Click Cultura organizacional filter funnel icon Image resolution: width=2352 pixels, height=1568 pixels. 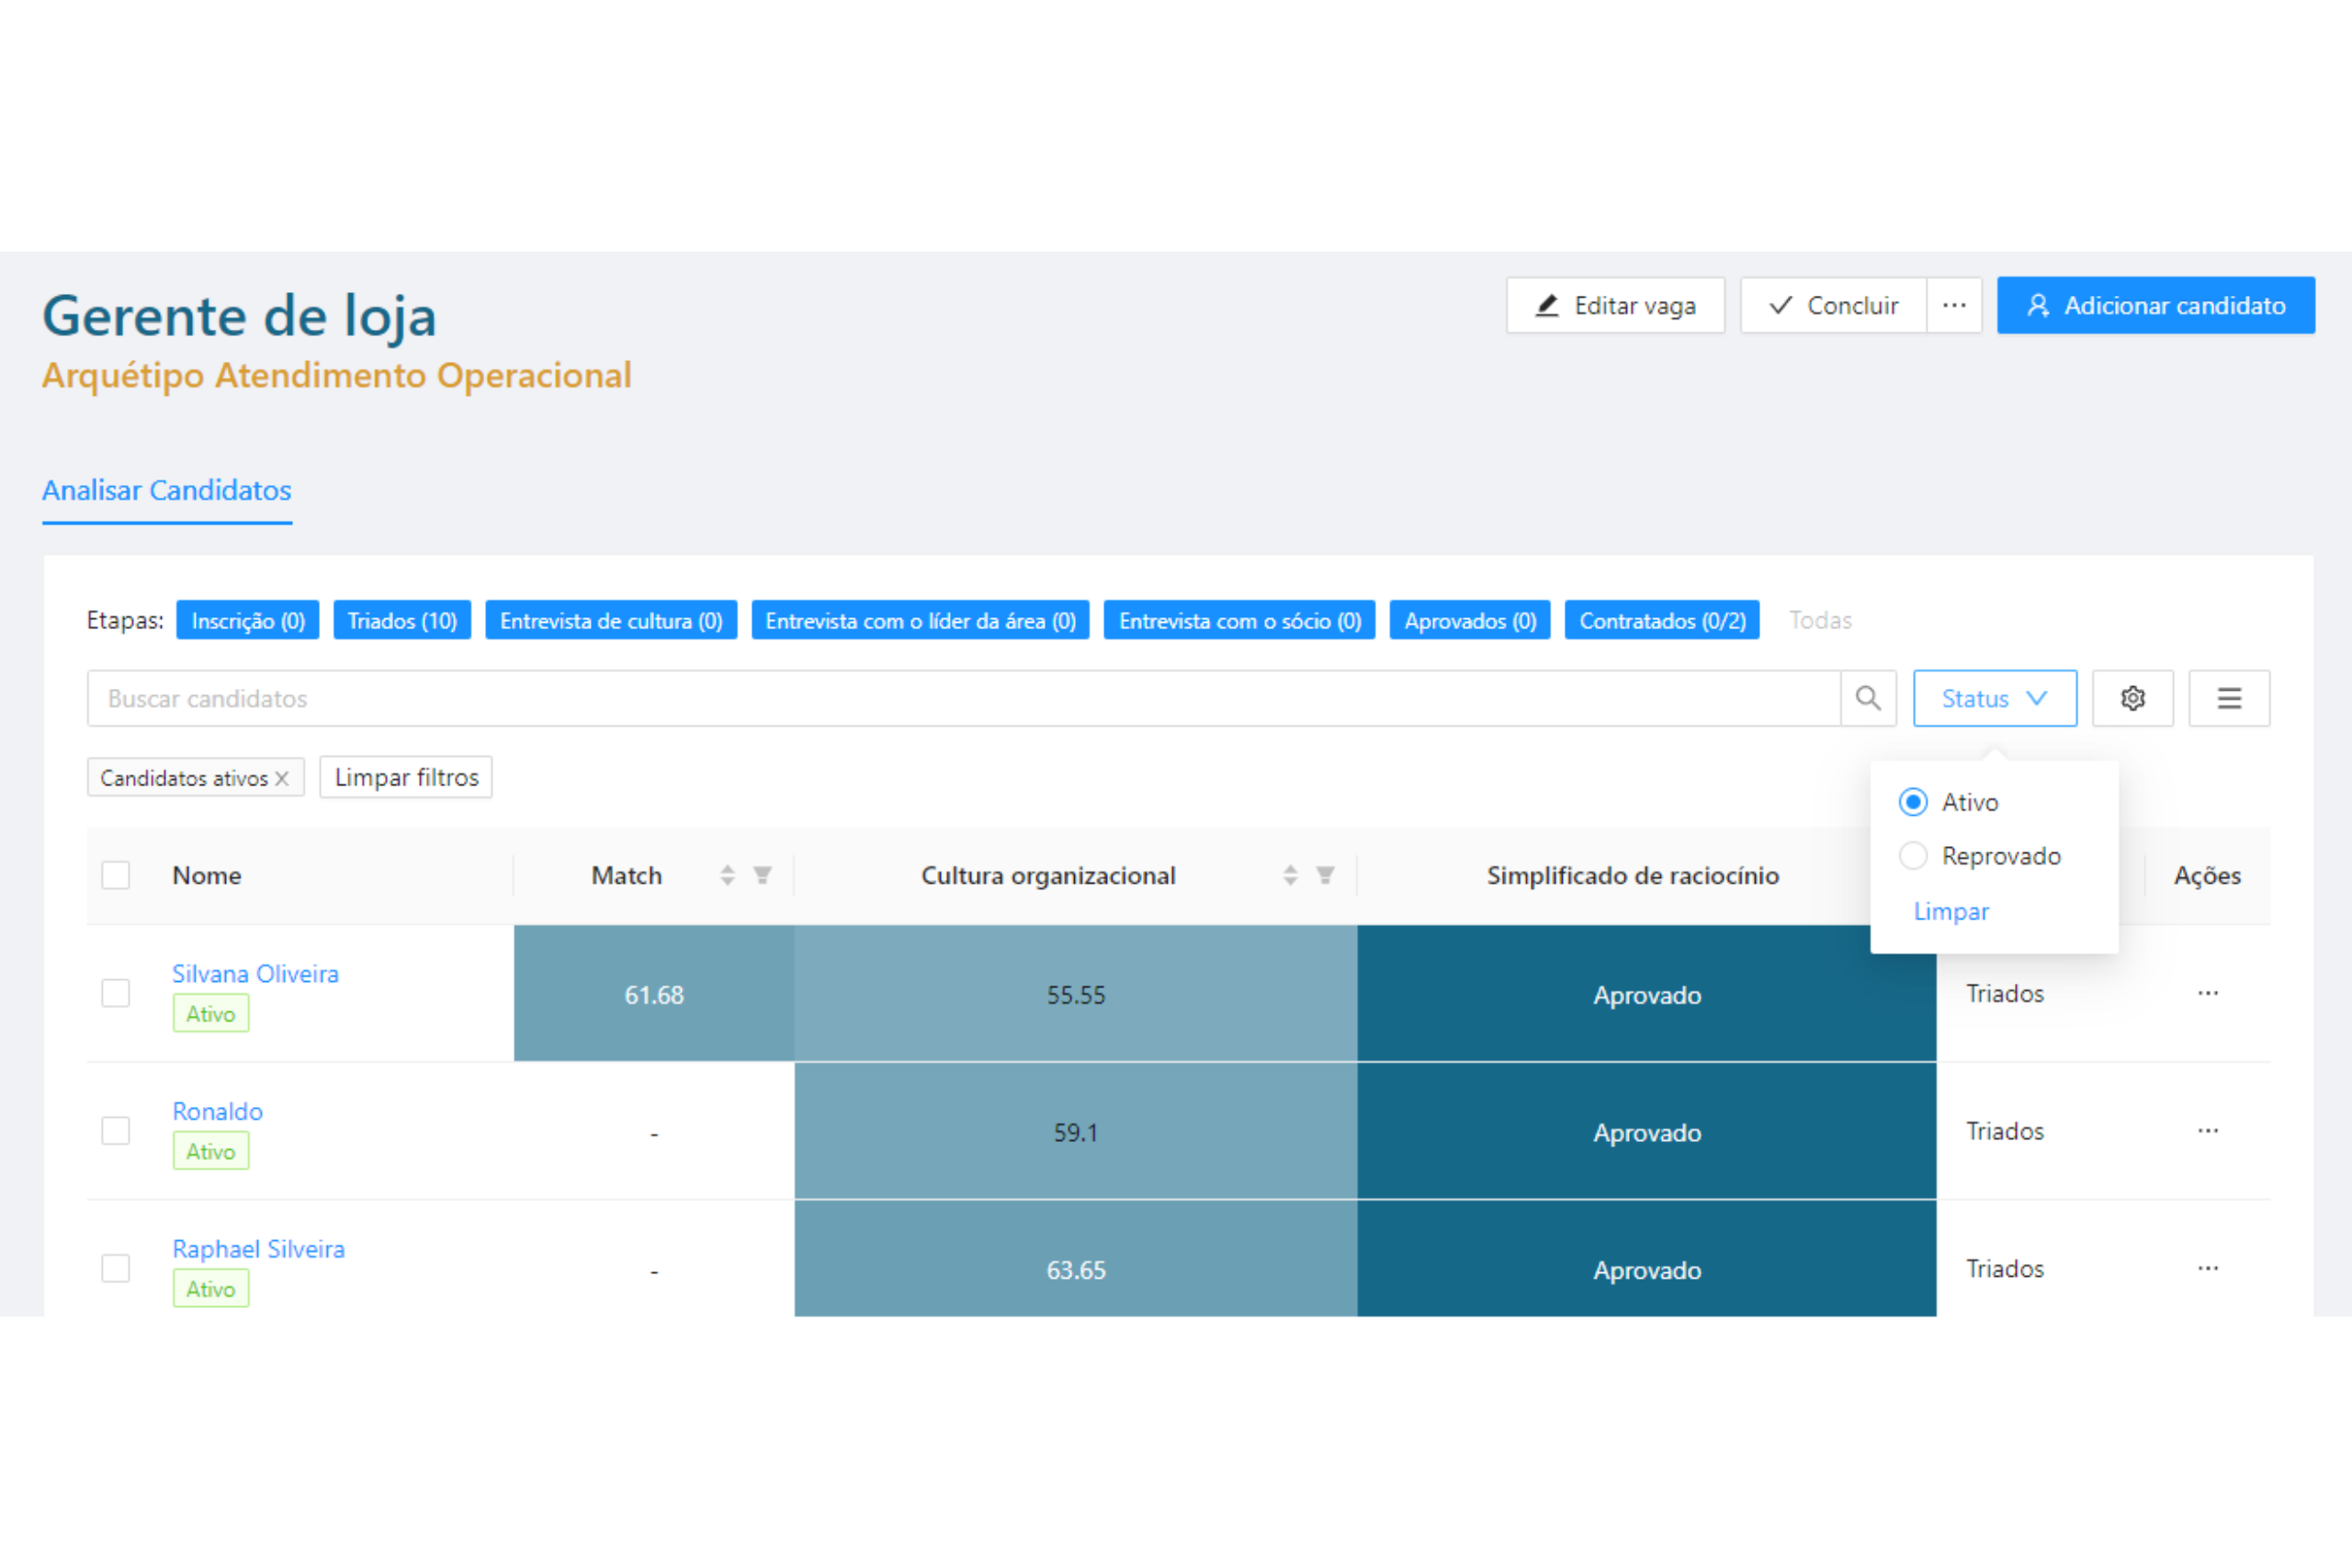point(1325,875)
